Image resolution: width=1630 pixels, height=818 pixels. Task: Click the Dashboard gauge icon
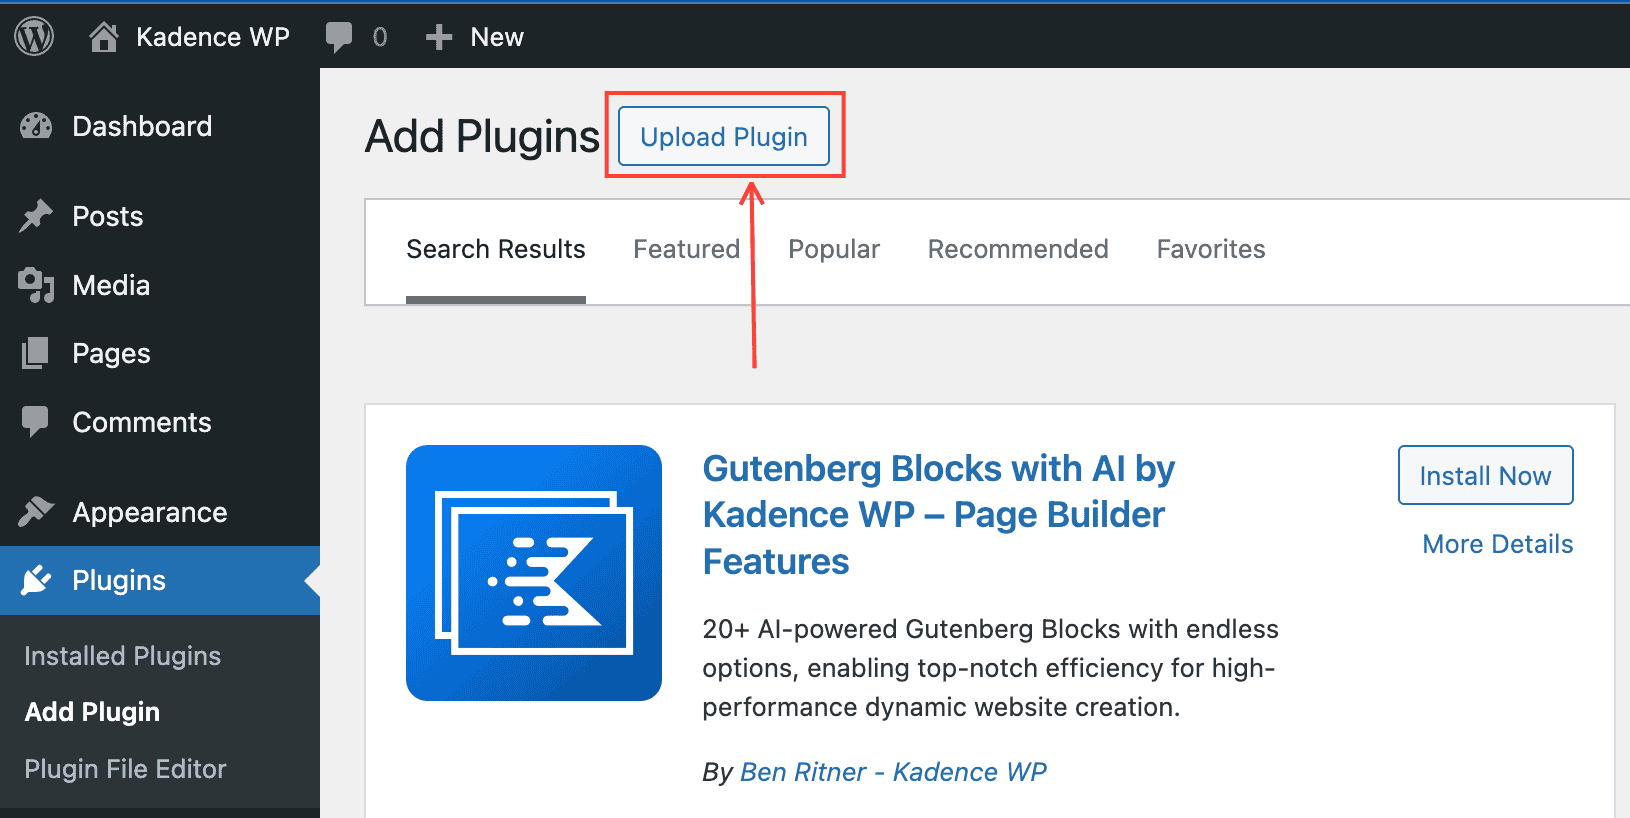pos(36,126)
